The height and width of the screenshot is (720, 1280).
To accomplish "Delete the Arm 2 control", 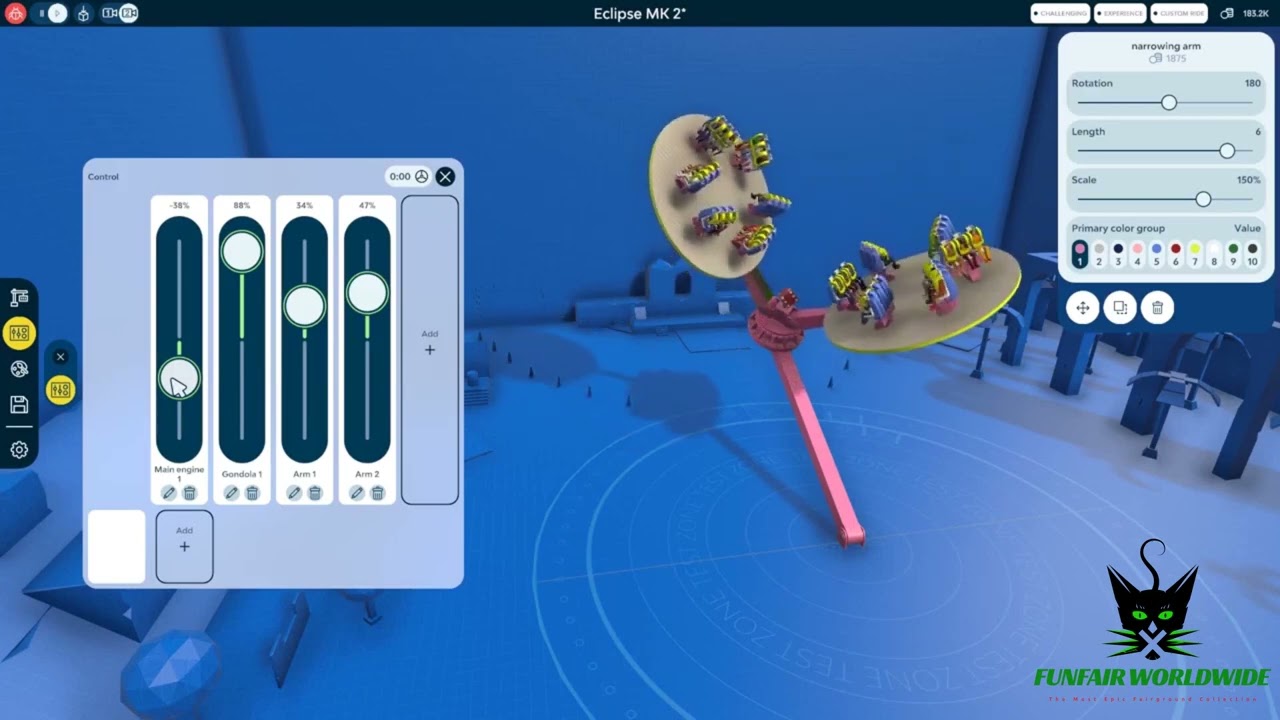I will (x=378, y=493).
